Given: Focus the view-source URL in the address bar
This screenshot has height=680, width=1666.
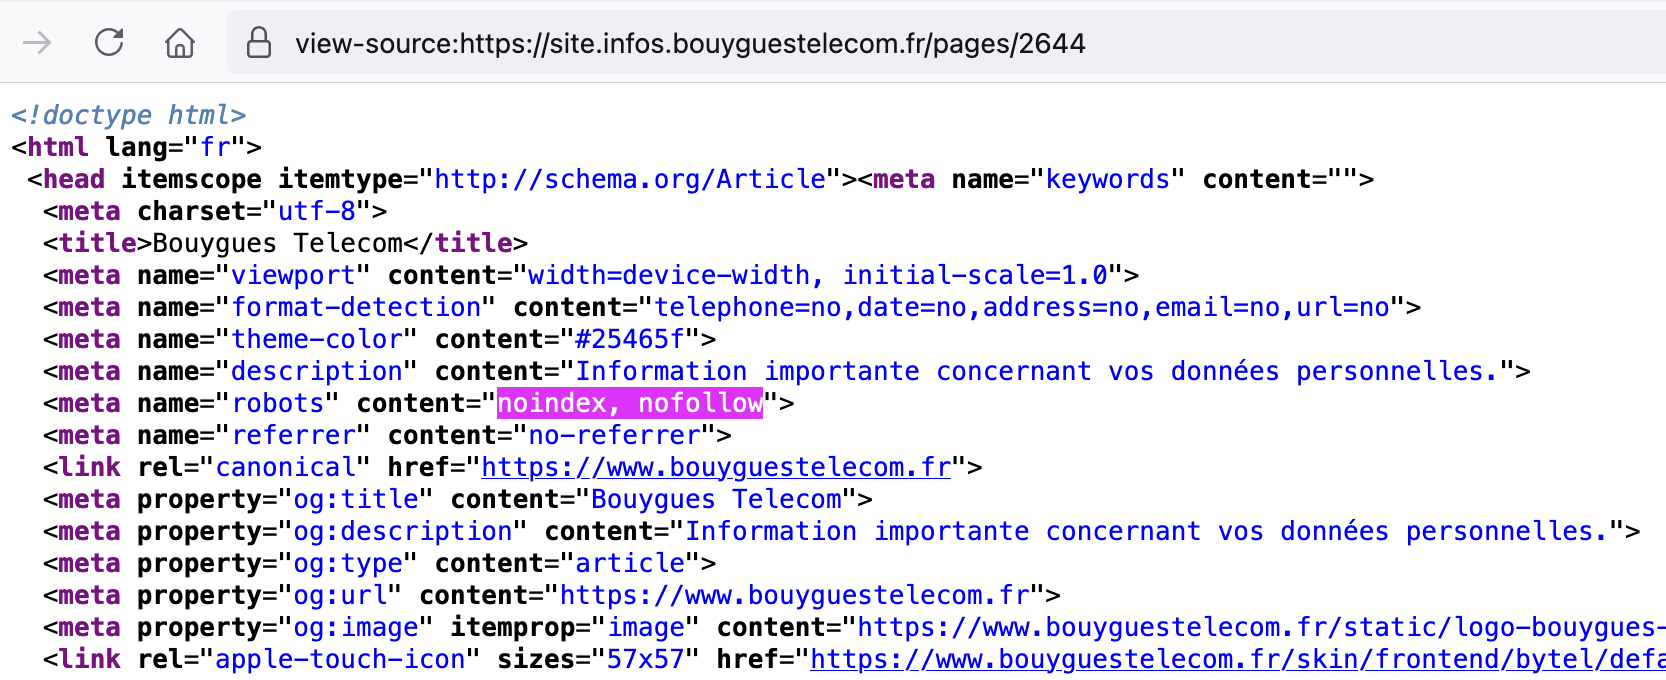Looking at the screenshot, I should point(690,44).
